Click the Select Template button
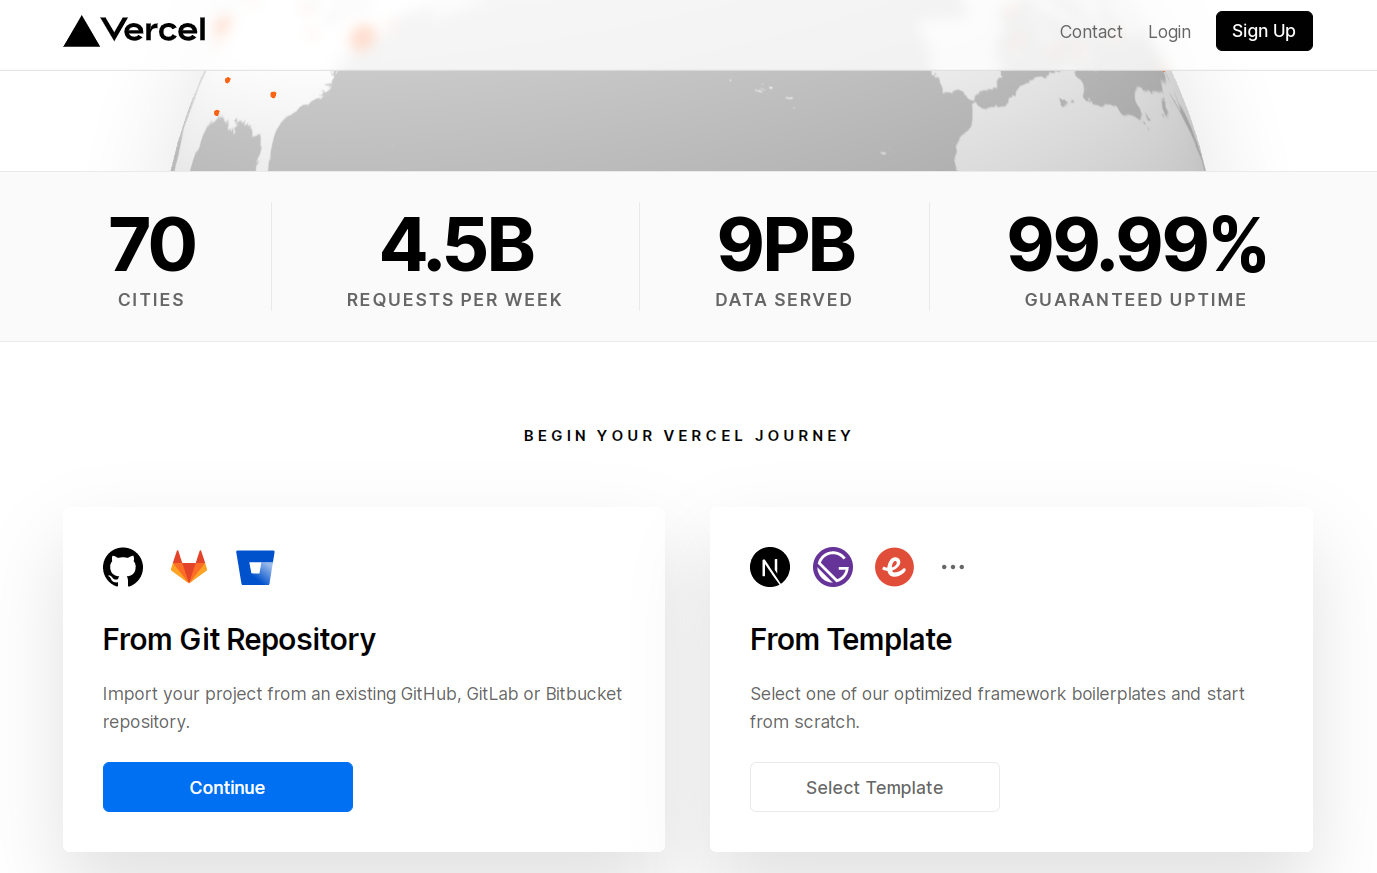 tap(875, 787)
